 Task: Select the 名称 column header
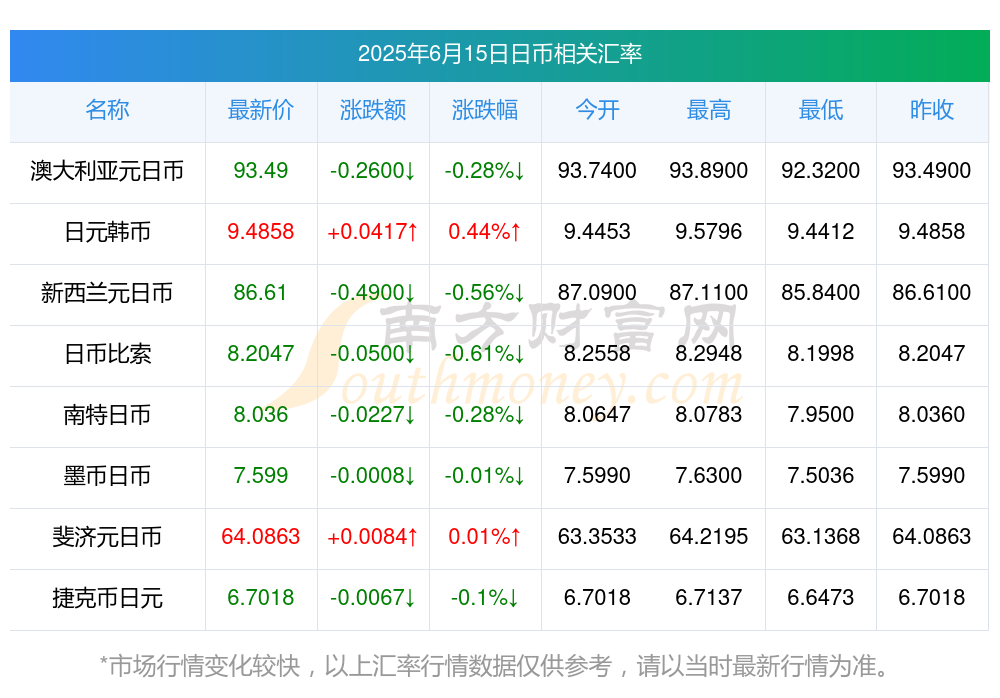[x=107, y=110]
